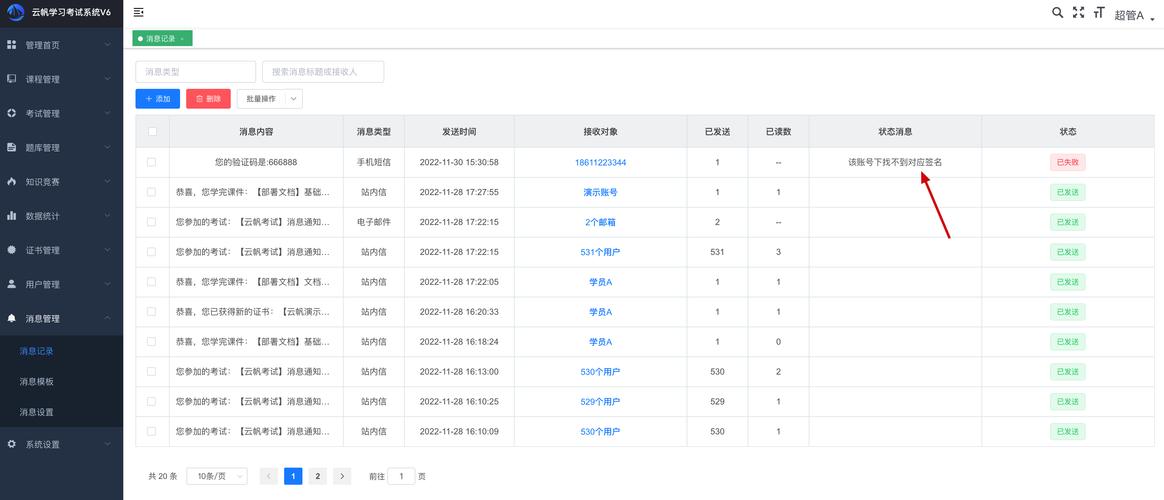Check the row sent at 2022-11-28 16:20:33
This screenshot has height=500, width=1164.
[152, 312]
